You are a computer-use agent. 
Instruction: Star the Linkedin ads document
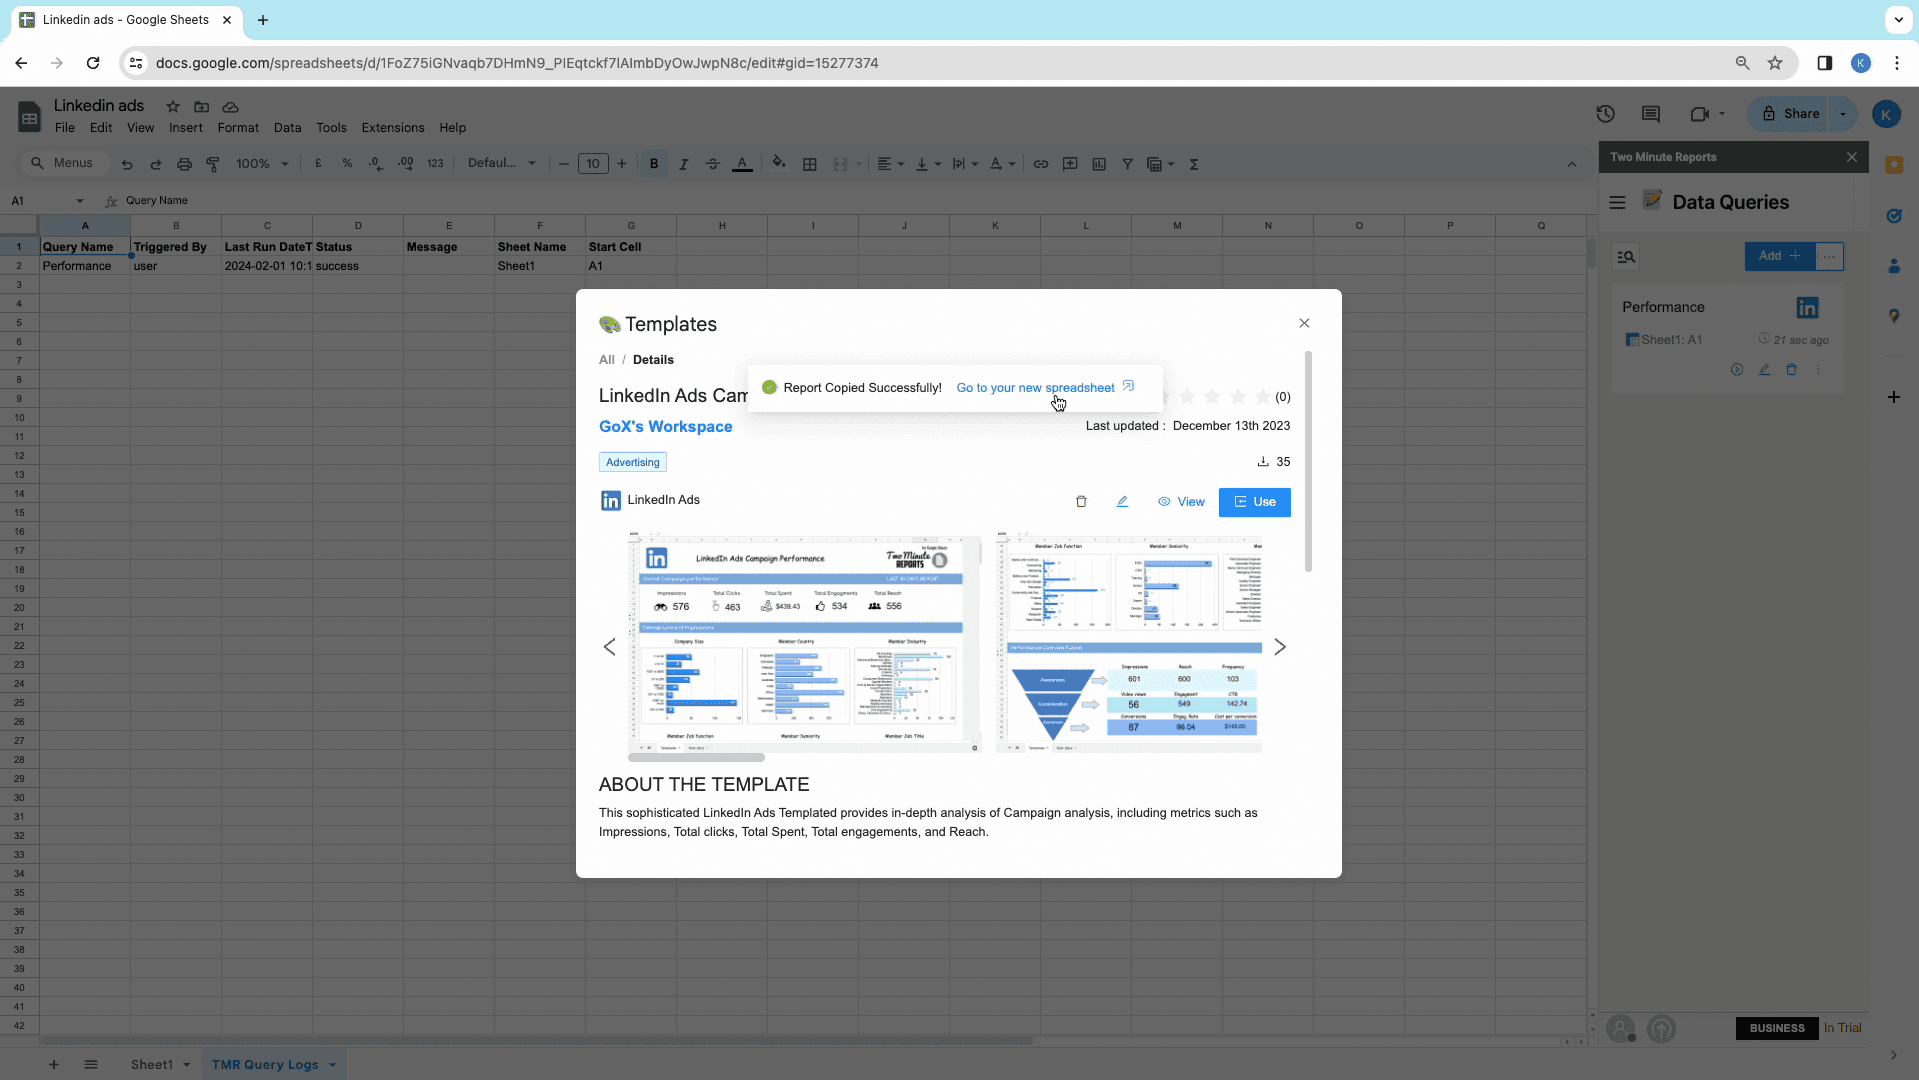coord(173,106)
